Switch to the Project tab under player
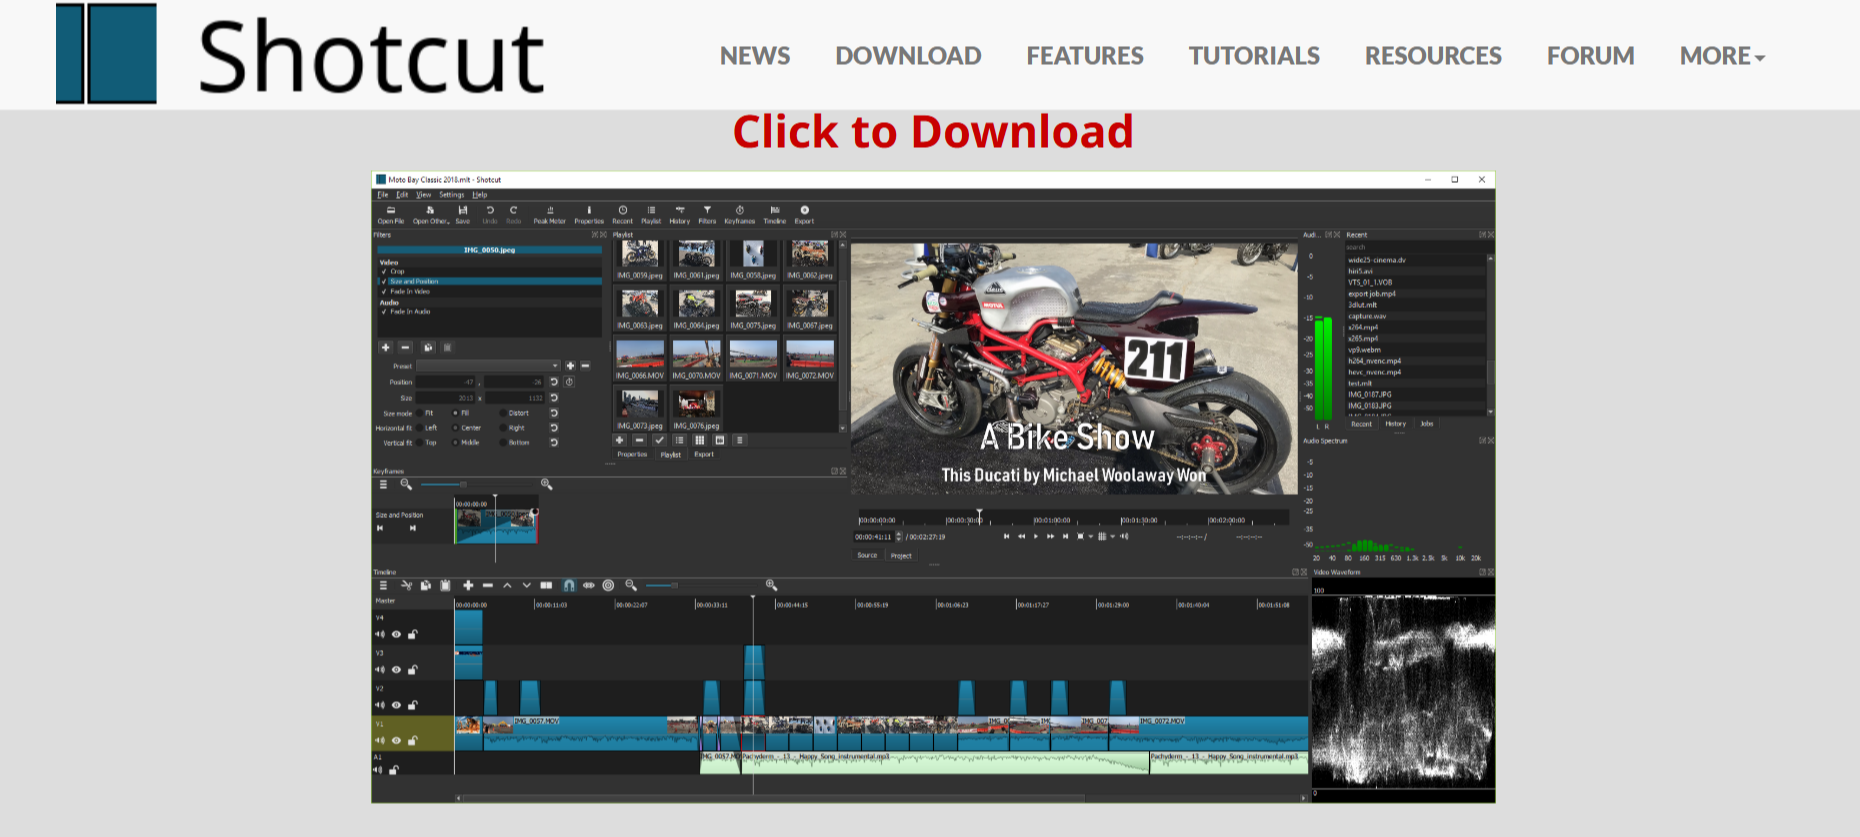1860x837 pixels. tap(901, 556)
